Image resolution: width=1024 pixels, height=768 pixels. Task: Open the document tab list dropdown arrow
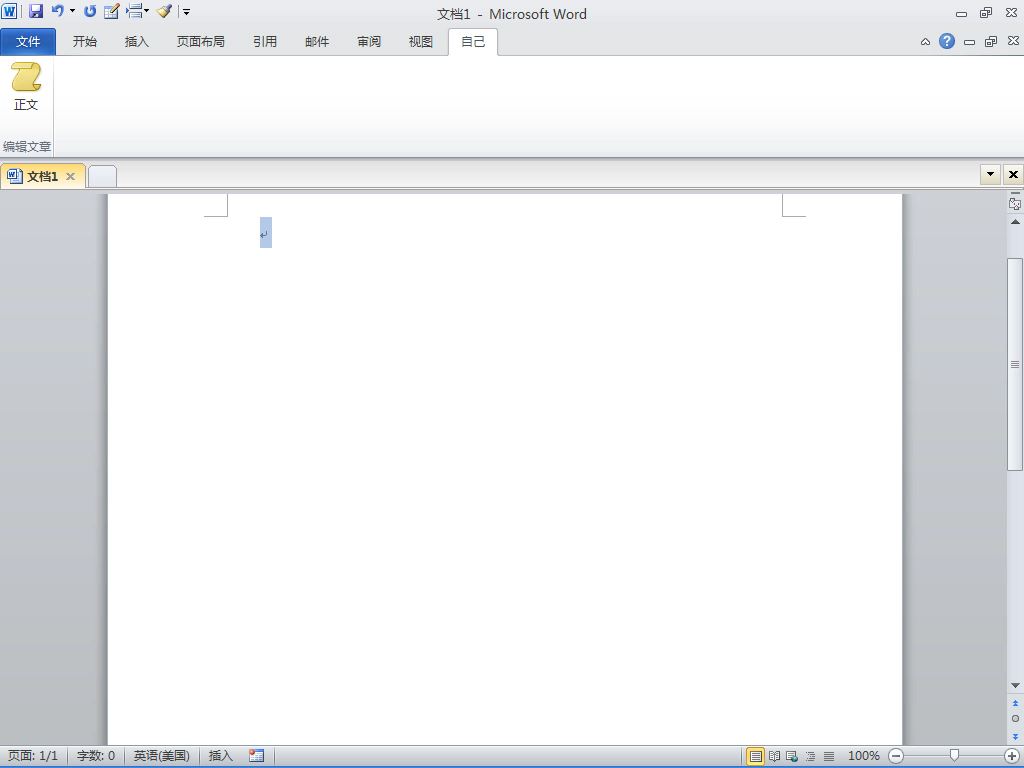coord(990,174)
